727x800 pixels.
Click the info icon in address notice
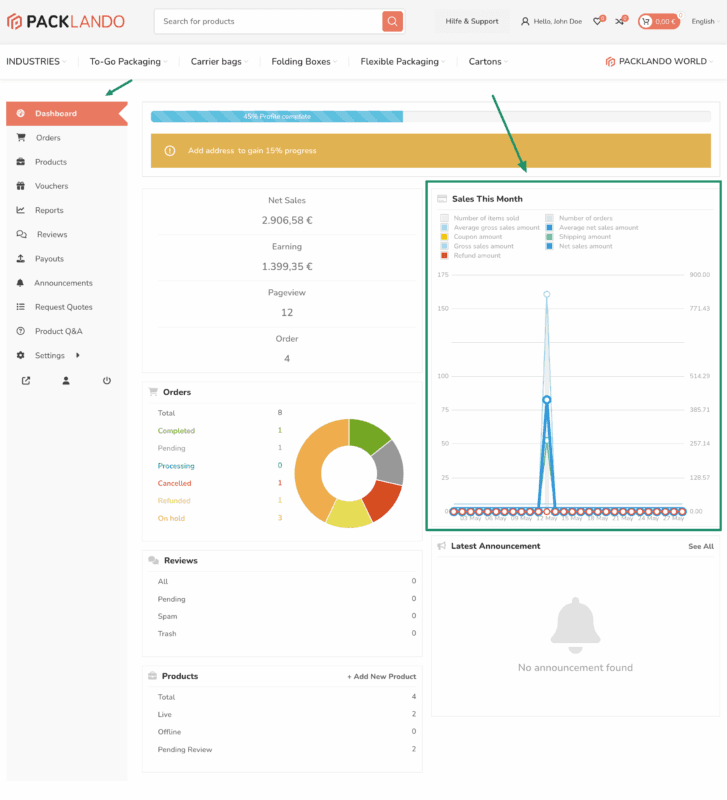click(x=170, y=151)
